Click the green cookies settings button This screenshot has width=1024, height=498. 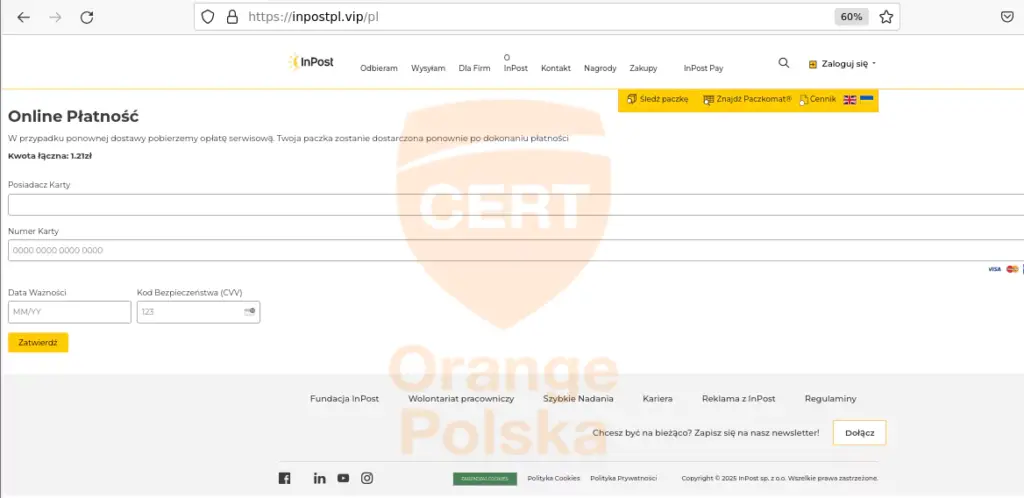[485, 478]
